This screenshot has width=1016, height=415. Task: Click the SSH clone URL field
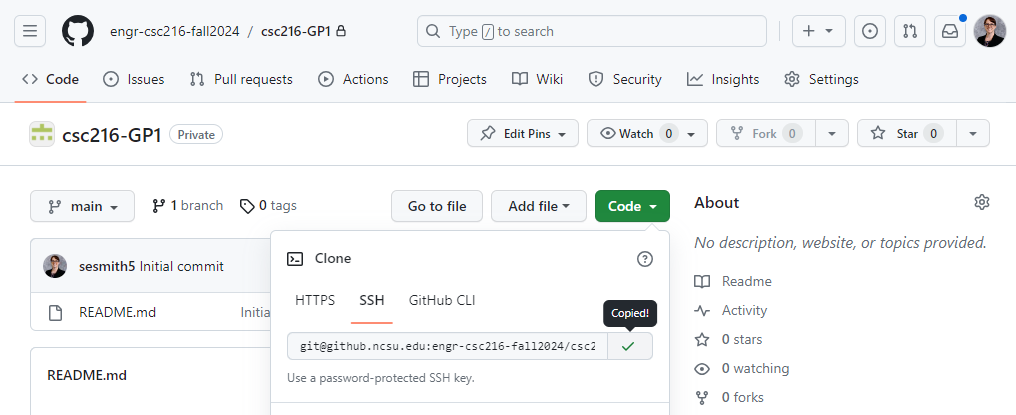[448, 346]
